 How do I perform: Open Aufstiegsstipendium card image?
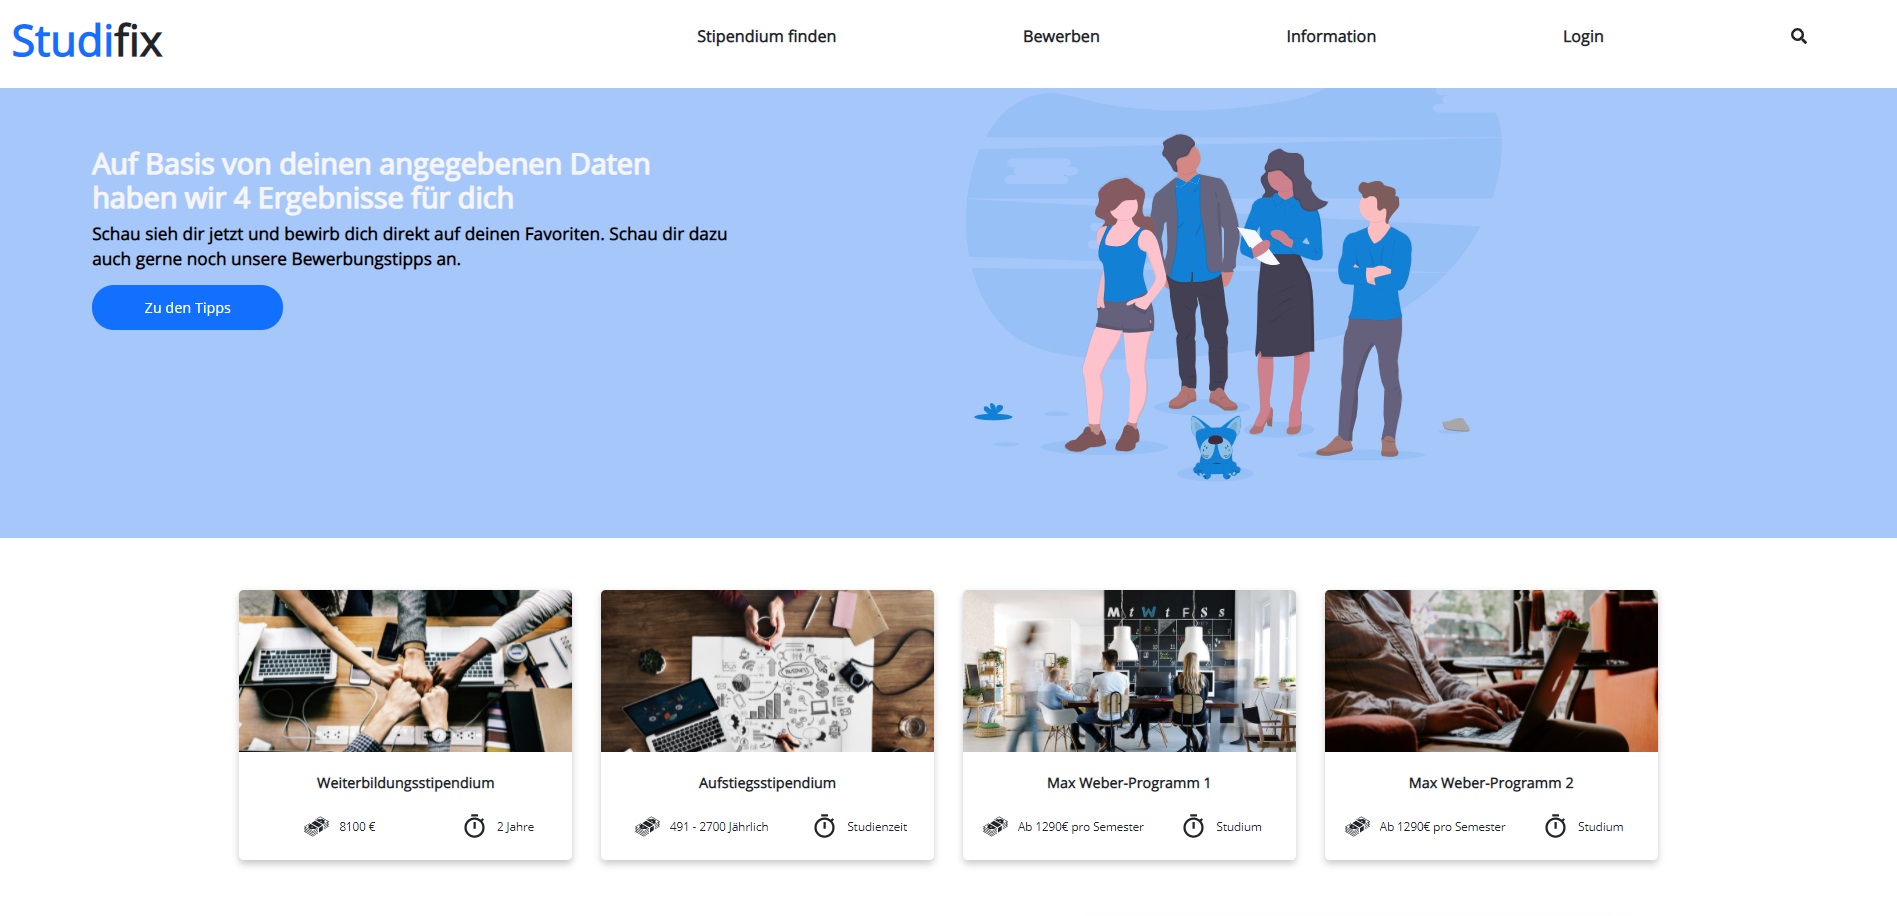tap(767, 671)
